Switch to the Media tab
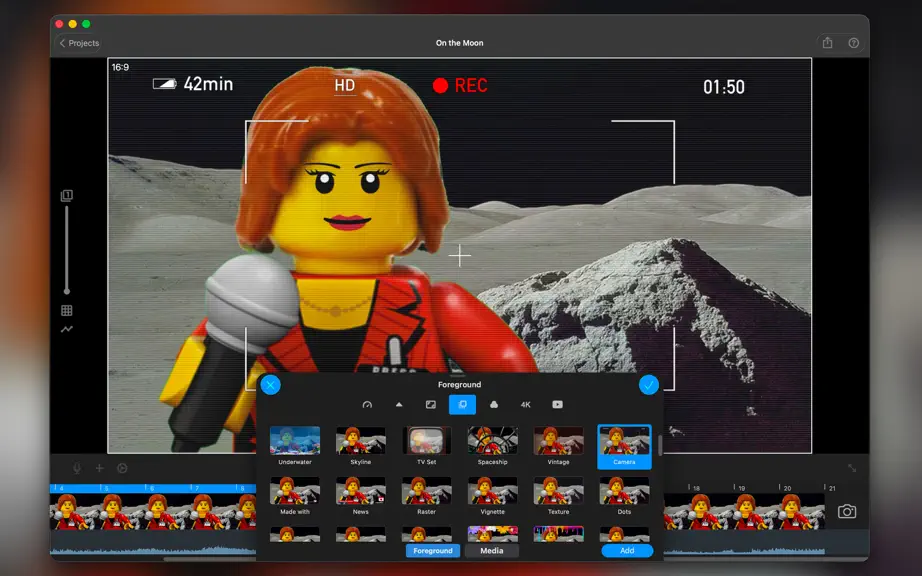This screenshot has height=576, width=922. (x=492, y=551)
